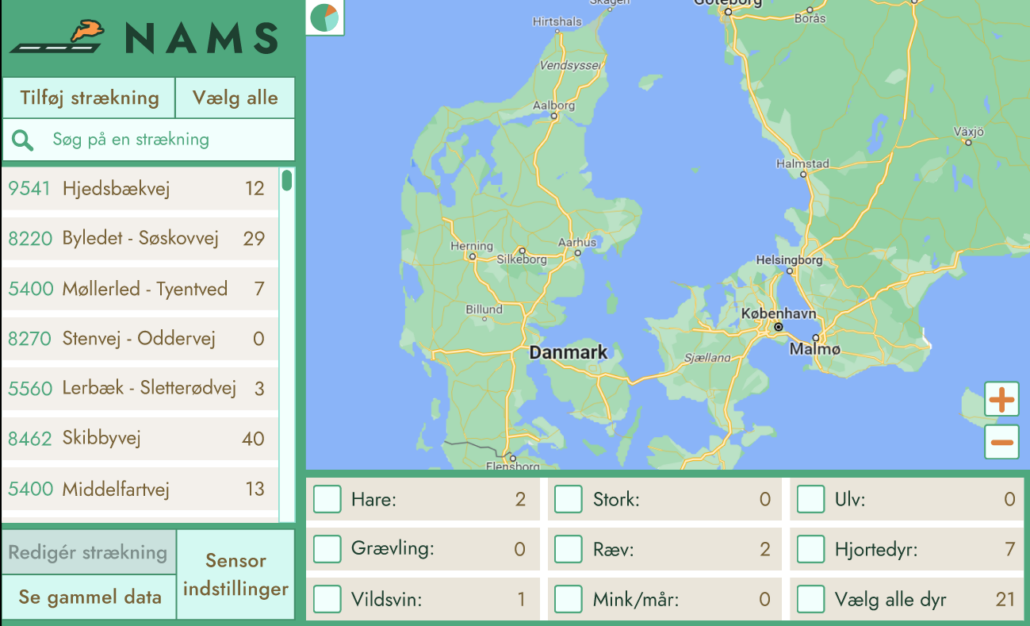The height and width of the screenshot is (626, 1030).
Task: Toggle the Vildsvin animal filter checkbox
Action: click(x=327, y=600)
